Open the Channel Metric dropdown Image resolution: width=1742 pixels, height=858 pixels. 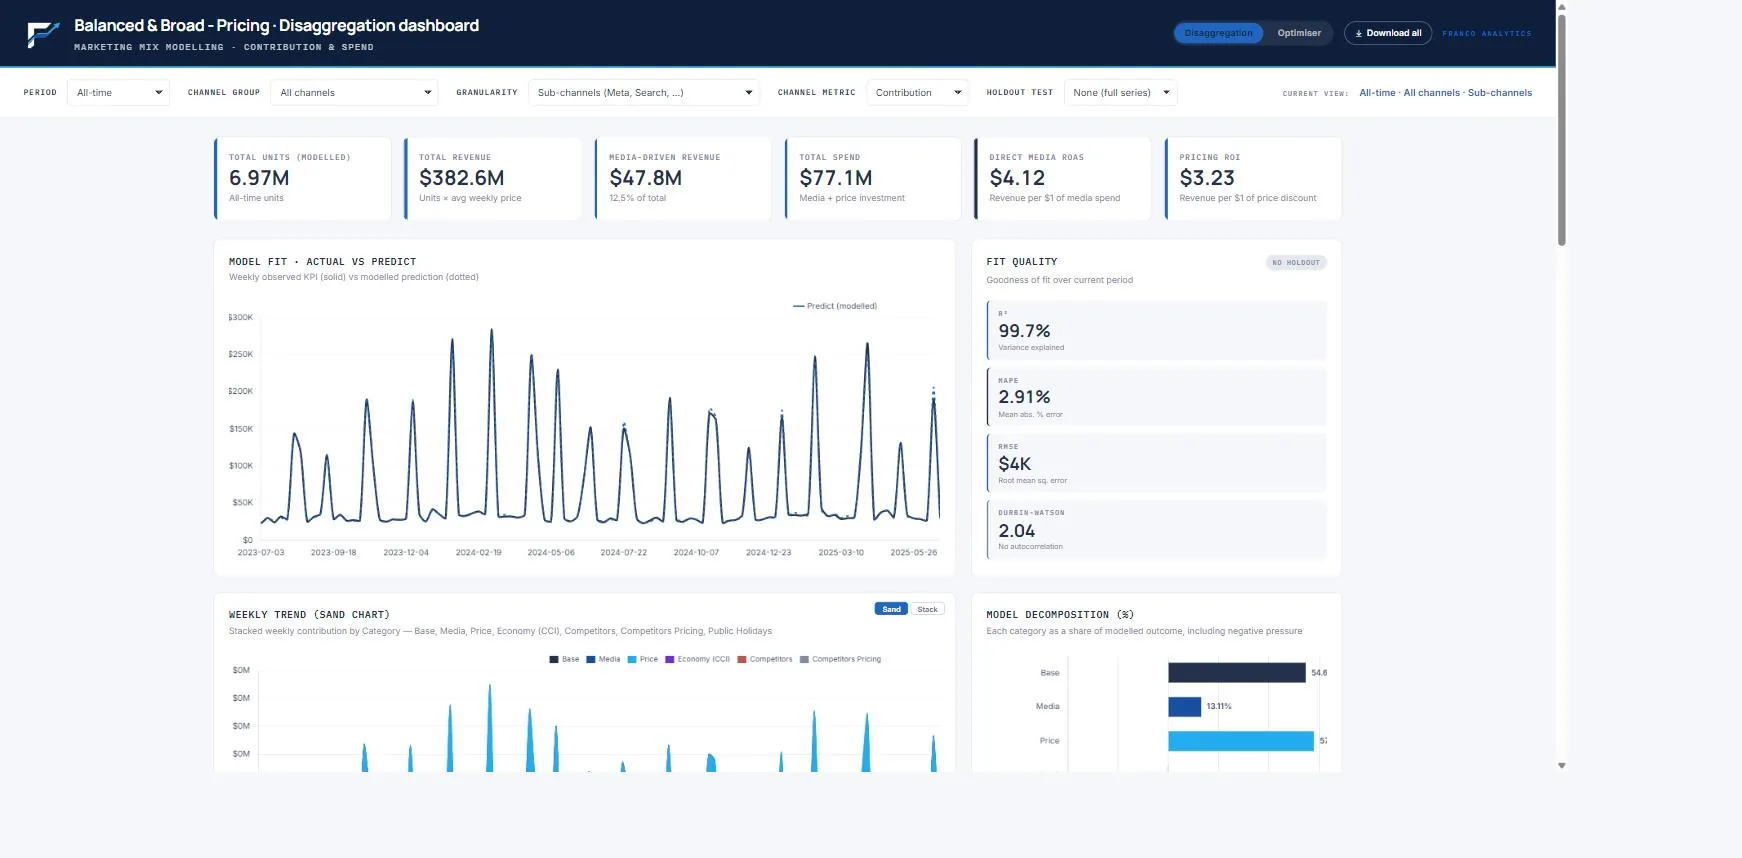[x=917, y=93]
